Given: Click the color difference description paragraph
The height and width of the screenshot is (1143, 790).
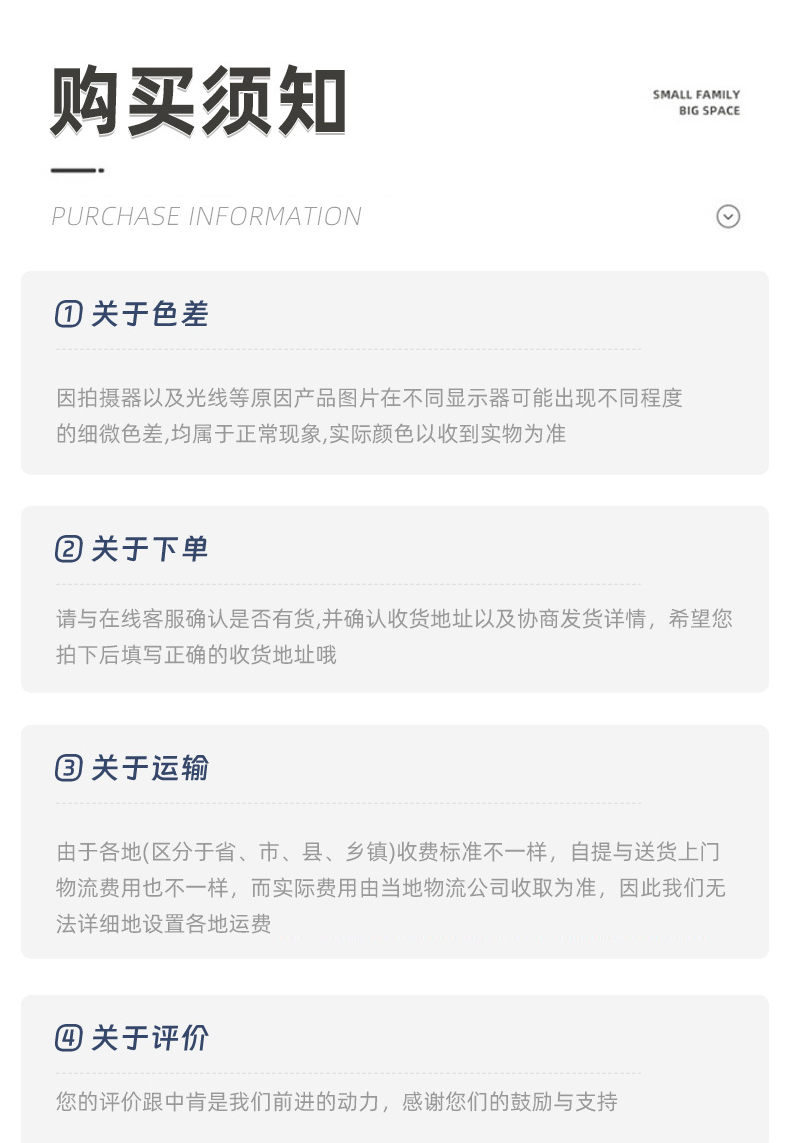Looking at the screenshot, I should coord(369,416).
